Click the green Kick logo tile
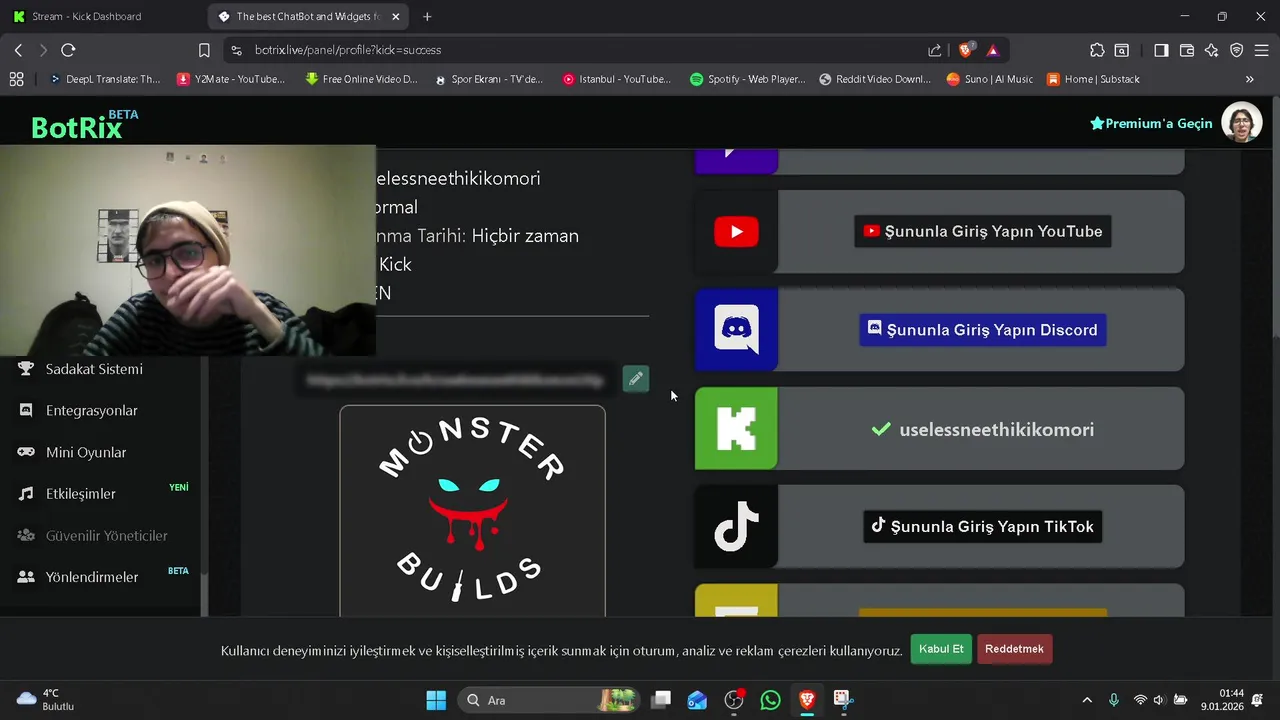Viewport: 1280px width, 720px height. pyautogui.click(x=736, y=428)
